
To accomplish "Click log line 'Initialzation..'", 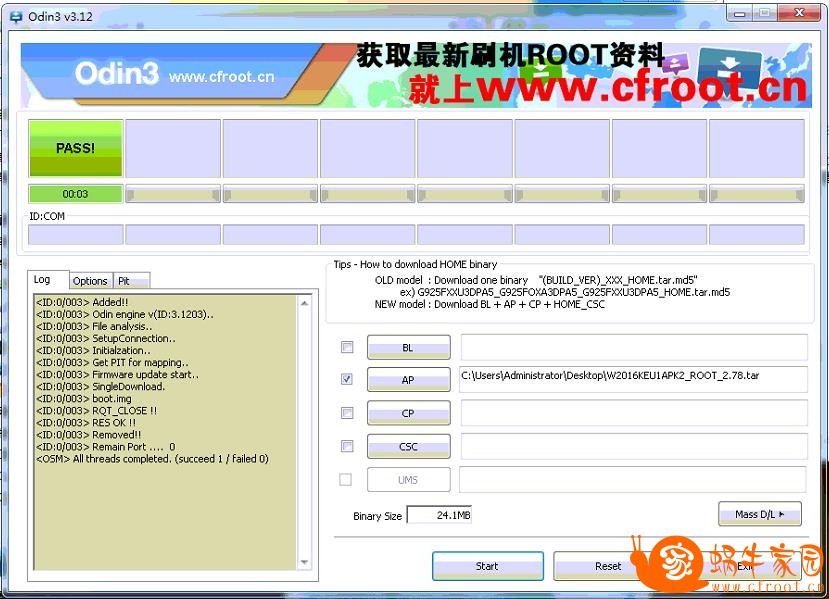I will pyautogui.click(x=93, y=351).
